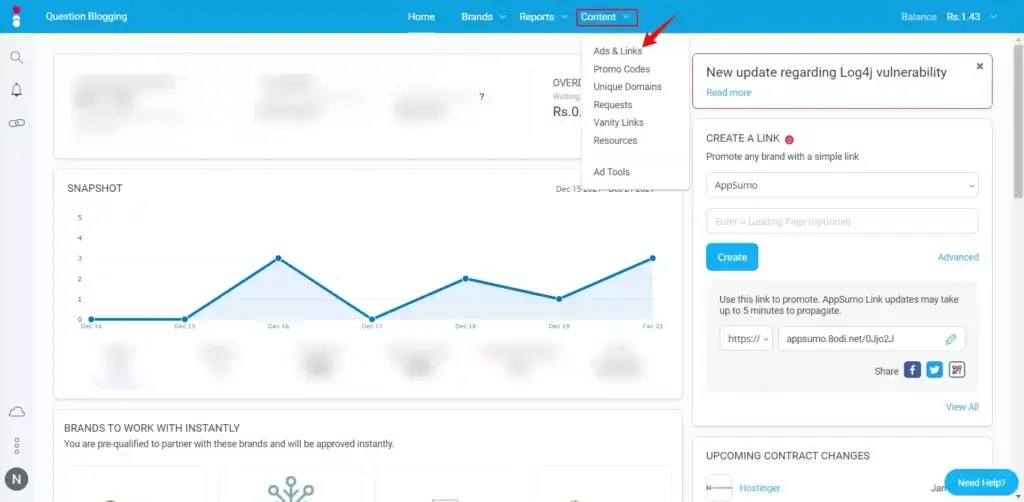1024x502 pixels.
Task: Click the Landing Page input field
Action: pyautogui.click(x=842, y=221)
